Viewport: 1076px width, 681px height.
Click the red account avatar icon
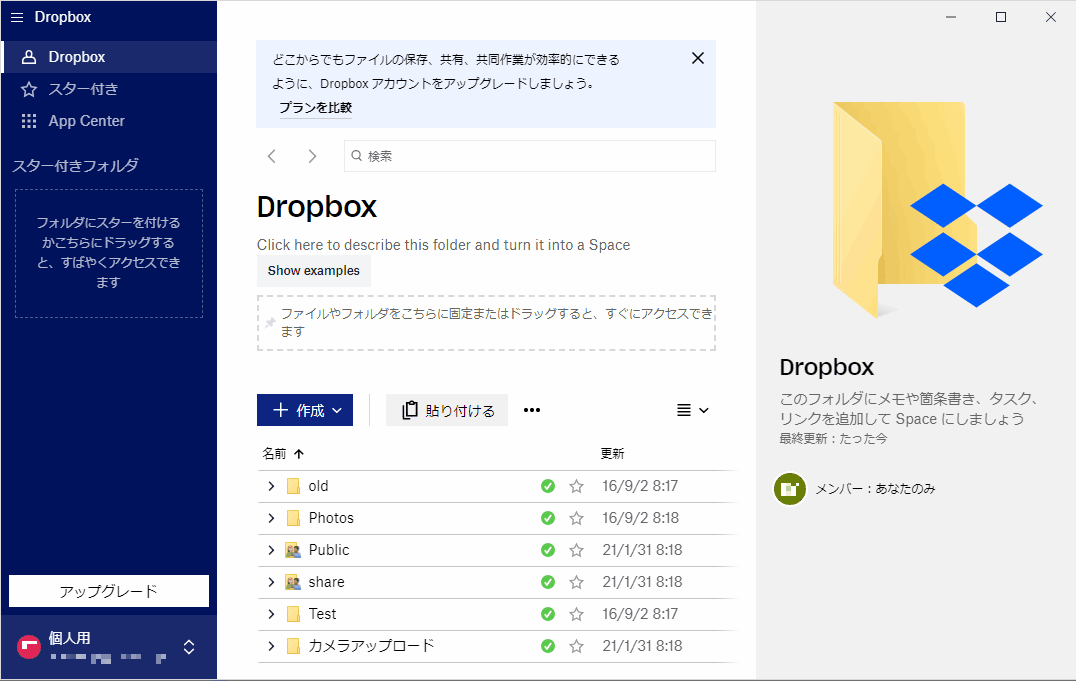point(29,647)
